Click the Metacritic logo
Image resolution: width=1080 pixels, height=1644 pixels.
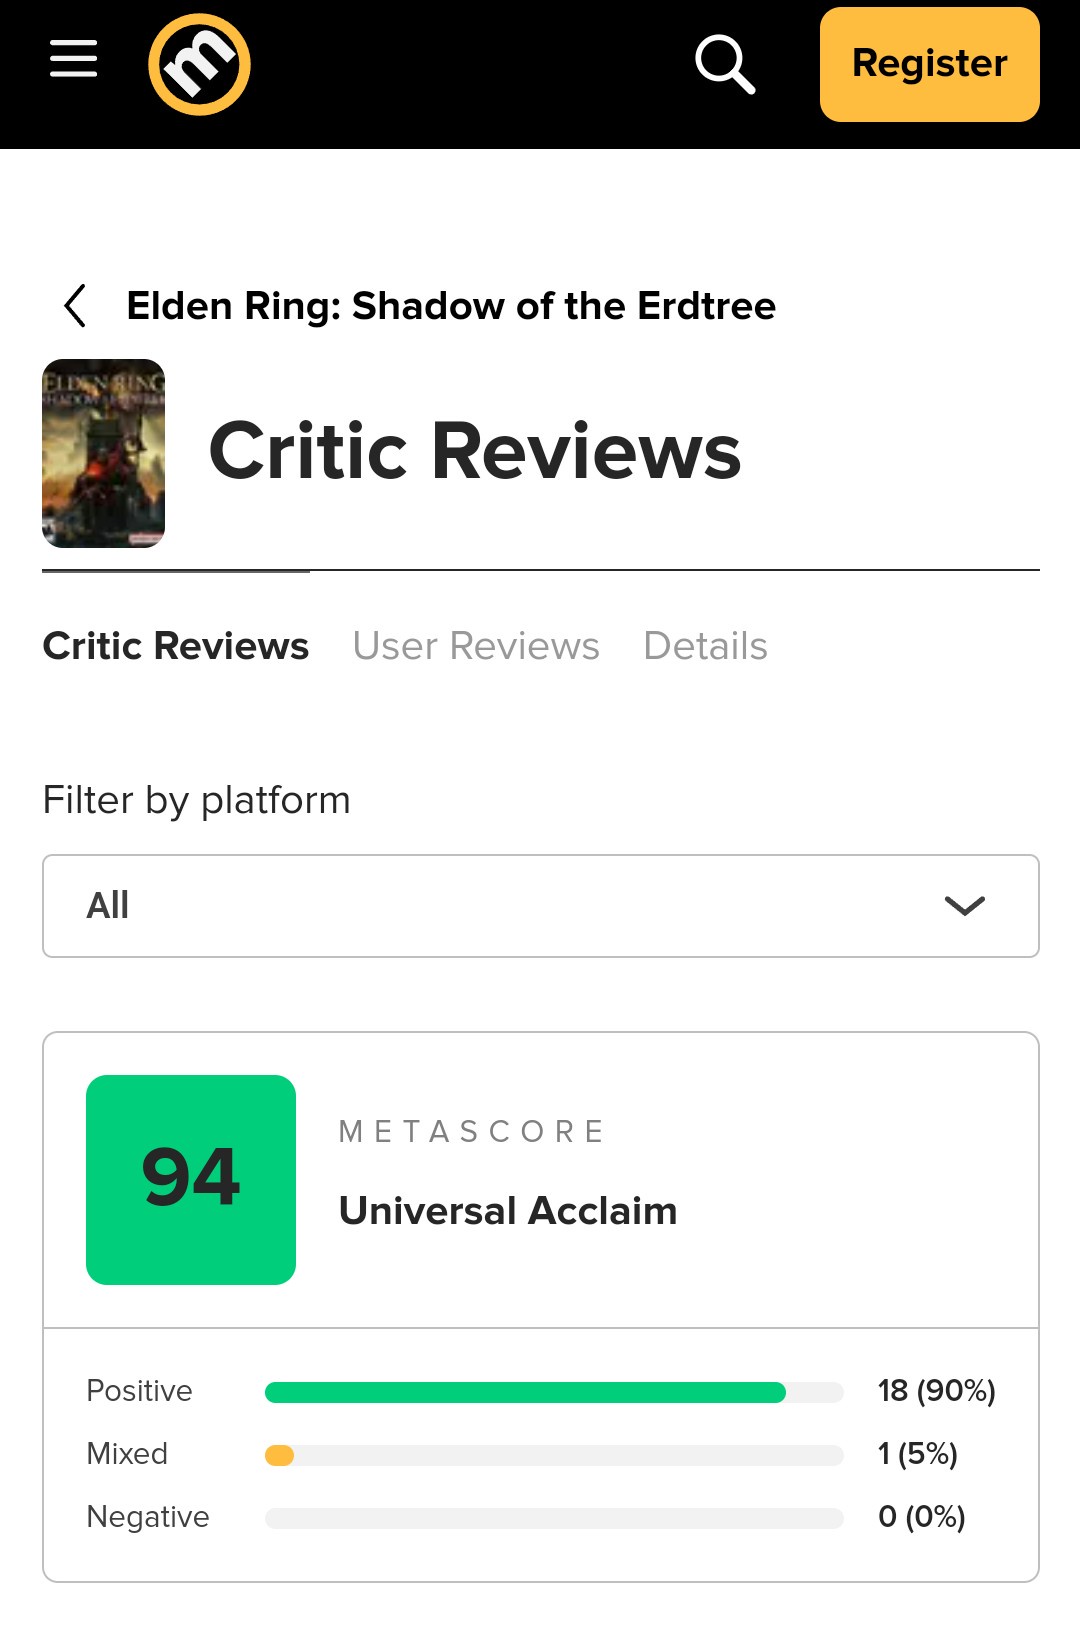[x=199, y=64]
